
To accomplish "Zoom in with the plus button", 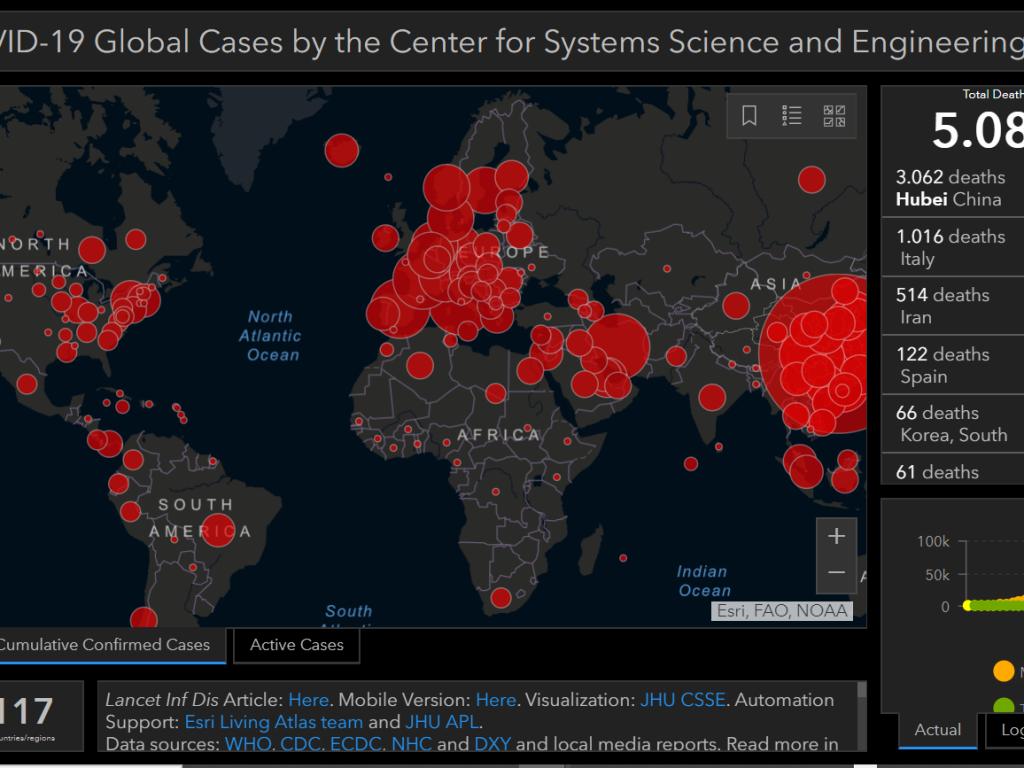I will pyautogui.click(x=836, y=536).
